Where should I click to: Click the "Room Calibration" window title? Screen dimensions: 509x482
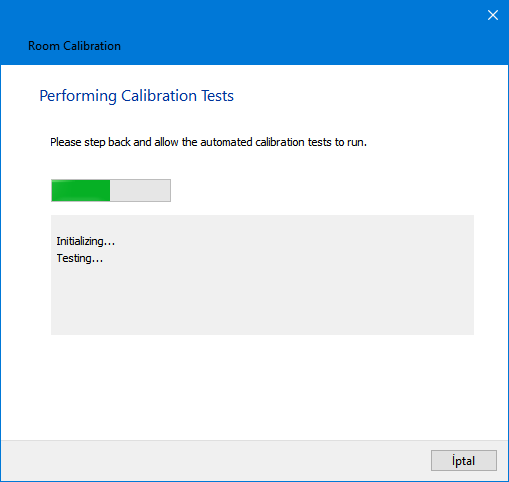click(x=74, y=46)
